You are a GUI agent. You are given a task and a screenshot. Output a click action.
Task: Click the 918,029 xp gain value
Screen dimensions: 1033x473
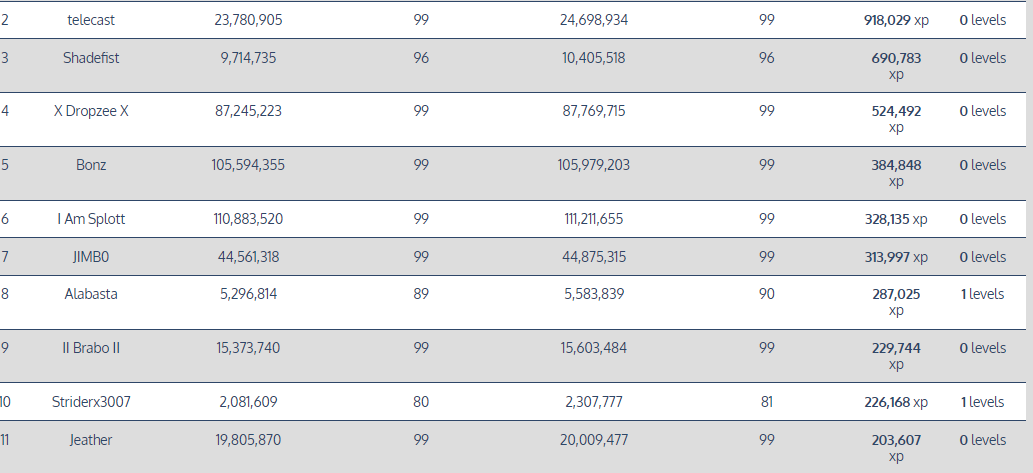(x=896, y=20)
